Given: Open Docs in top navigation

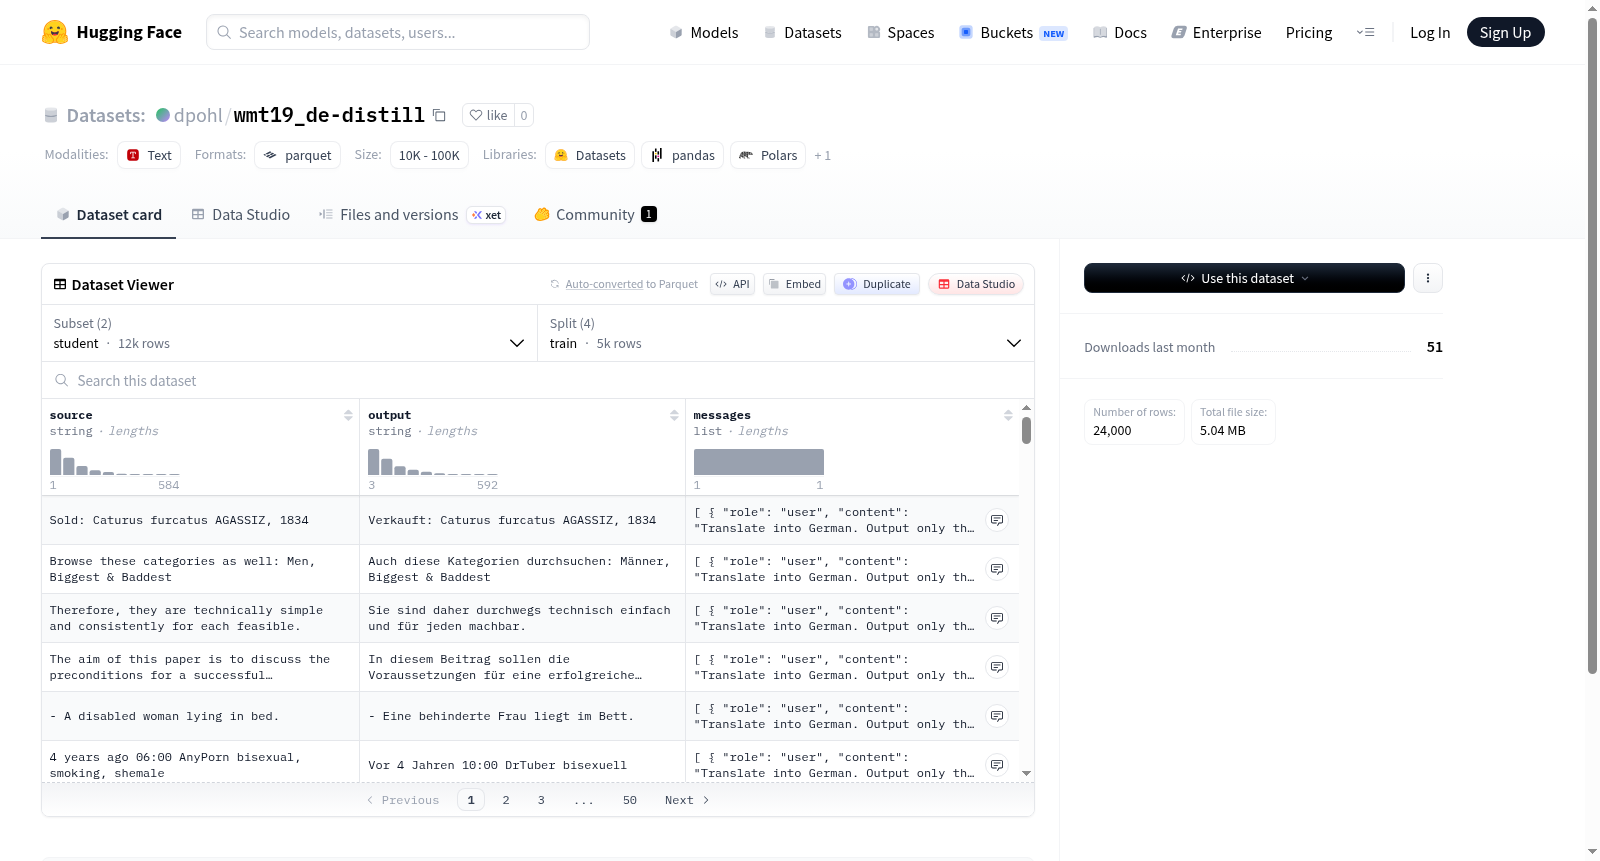Looking at the screenshot, I should pyautogui.click(x=1120, y=32).
